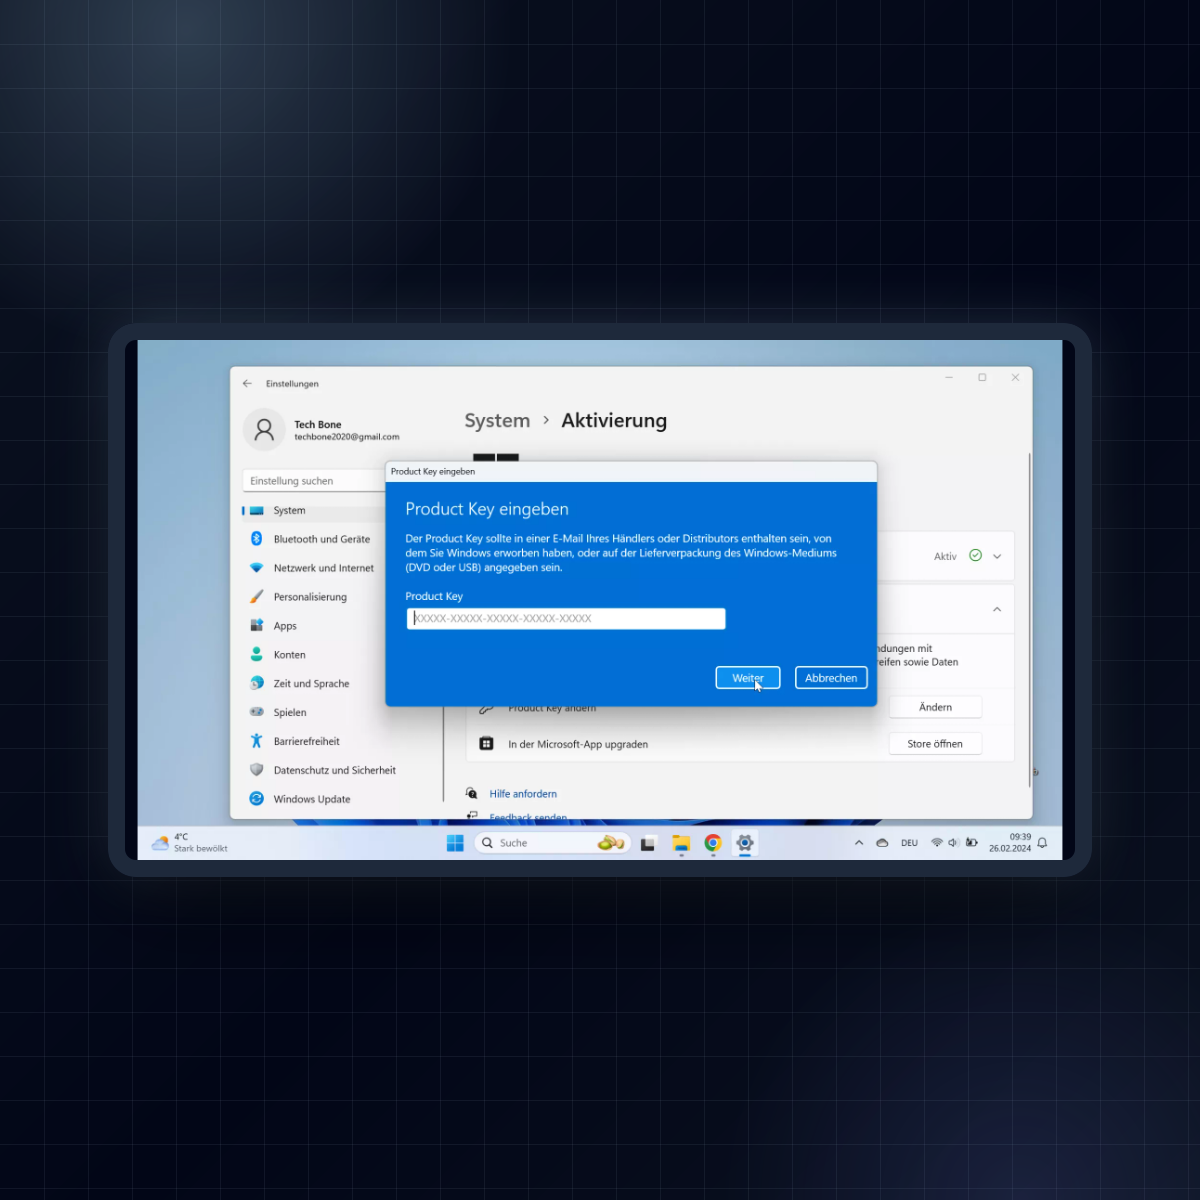Go to System in the breadcrumb
The image size is (1200, 1200).
click(x=497, y=421)
